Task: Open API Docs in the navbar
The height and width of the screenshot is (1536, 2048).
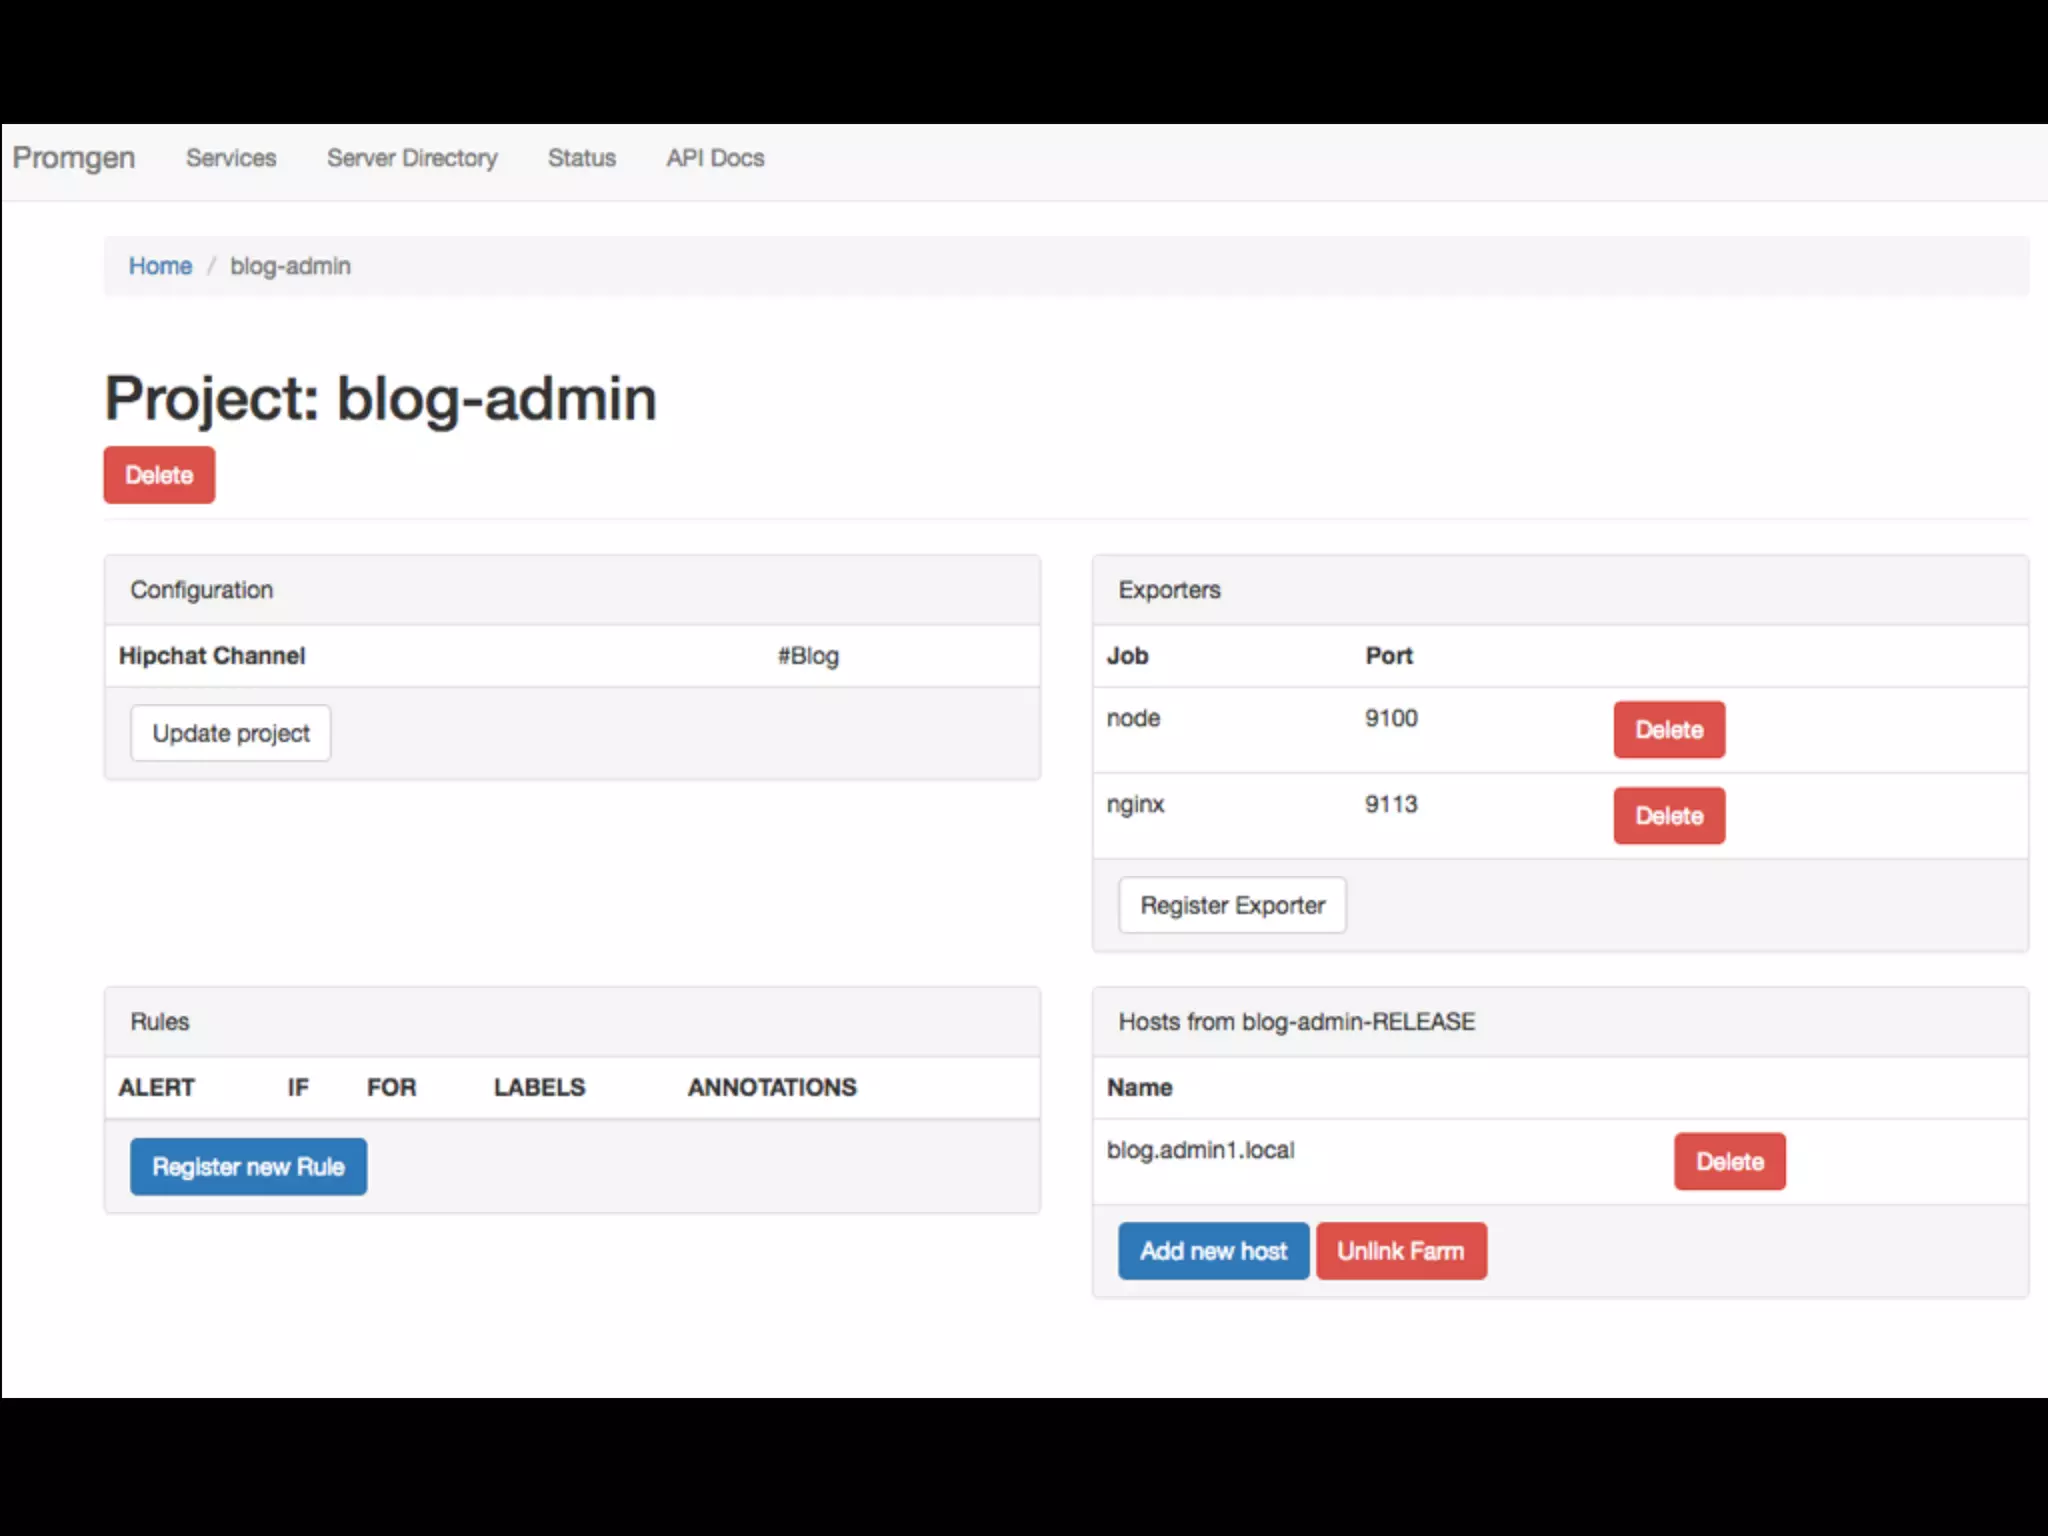Action: [x=715, y=158]
